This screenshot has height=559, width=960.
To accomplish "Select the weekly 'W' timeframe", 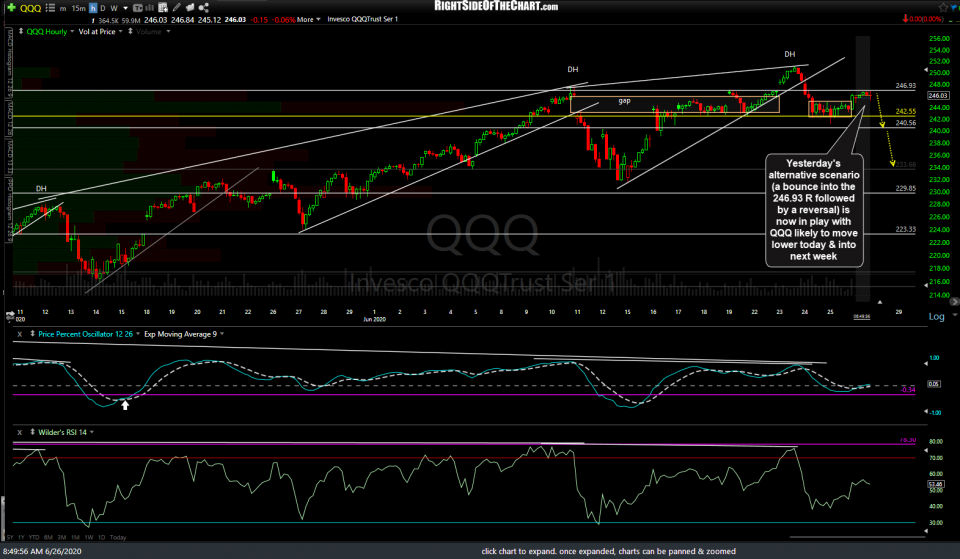I will coord(114,8).
